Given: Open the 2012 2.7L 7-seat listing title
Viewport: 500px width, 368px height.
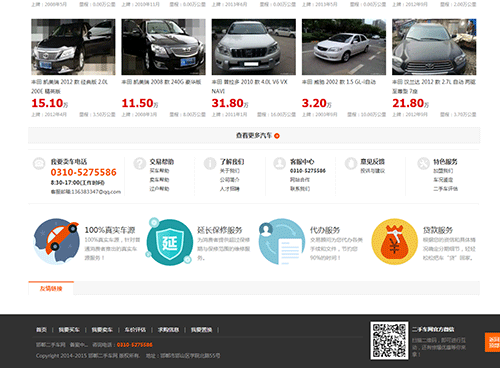Looking at the screenshot, I should 434,86.
